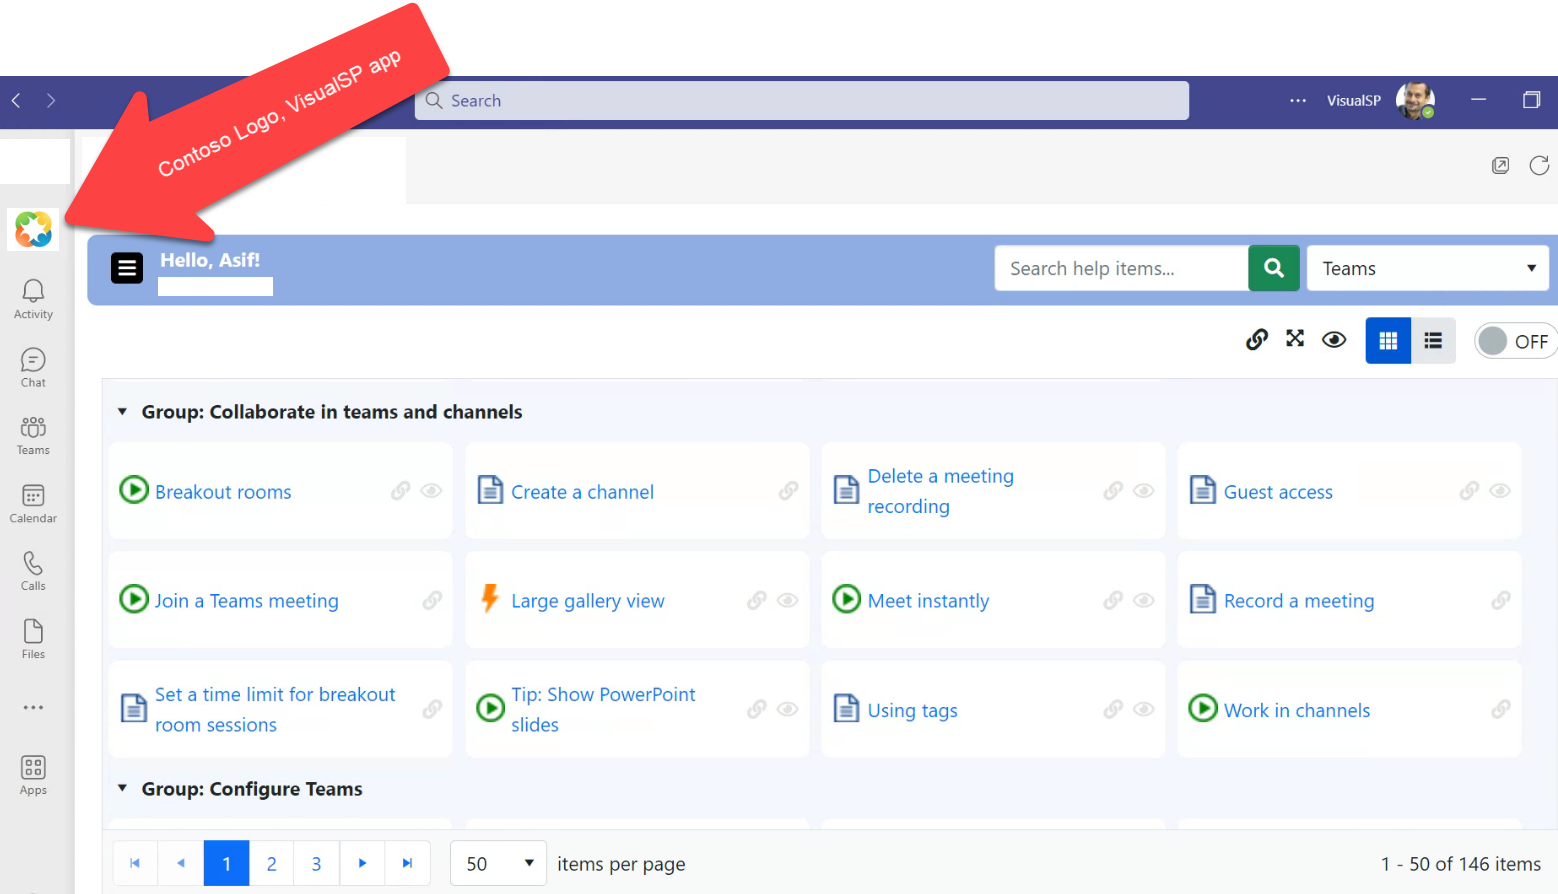Image resolution: width=1558 pixels, height=894 pixels.
Task: Open the Teams application dropdown
Action: point(1427,268)
